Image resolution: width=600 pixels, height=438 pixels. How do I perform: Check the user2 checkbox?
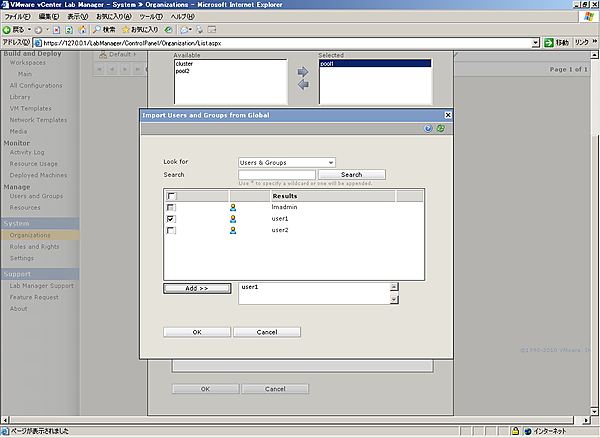(x=172, y=230)
